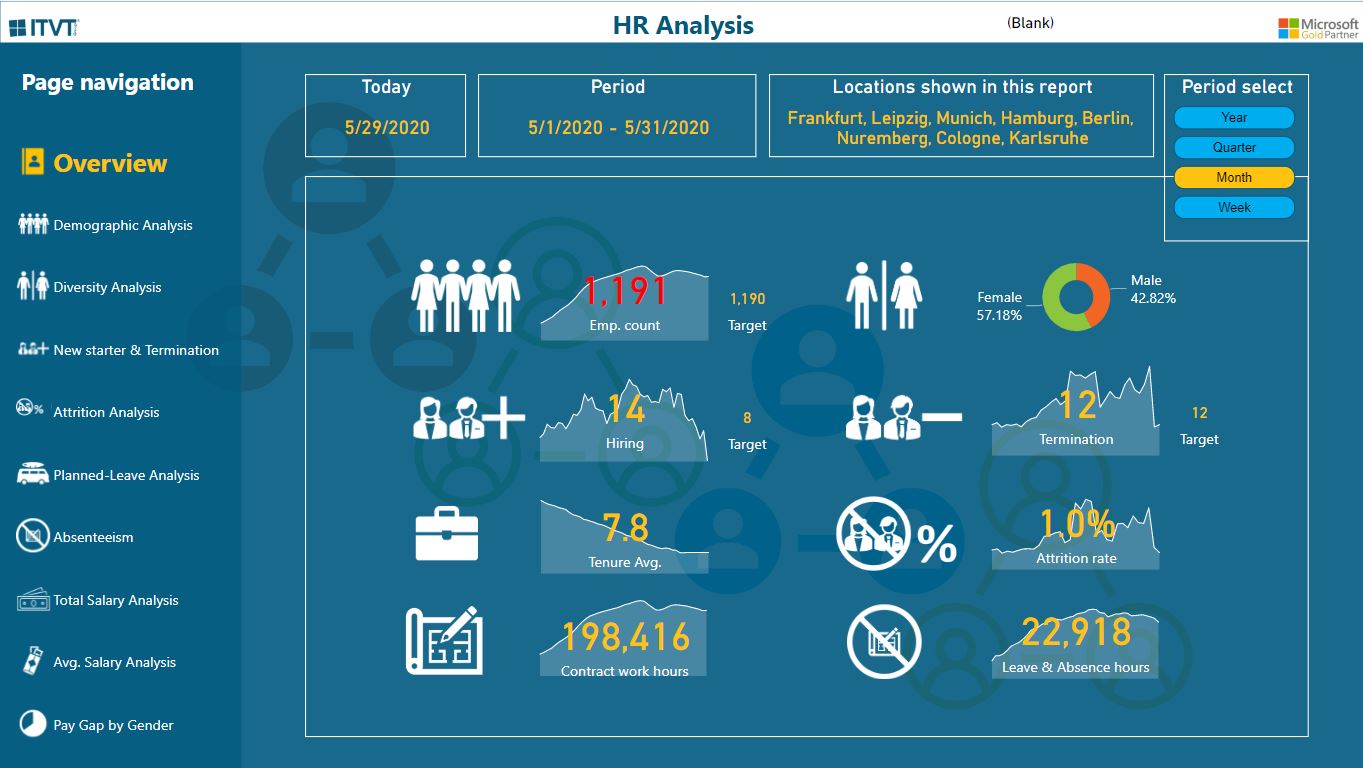
Task: Open Avg. Salary Analysis page
Action: (x=114, y=662)
